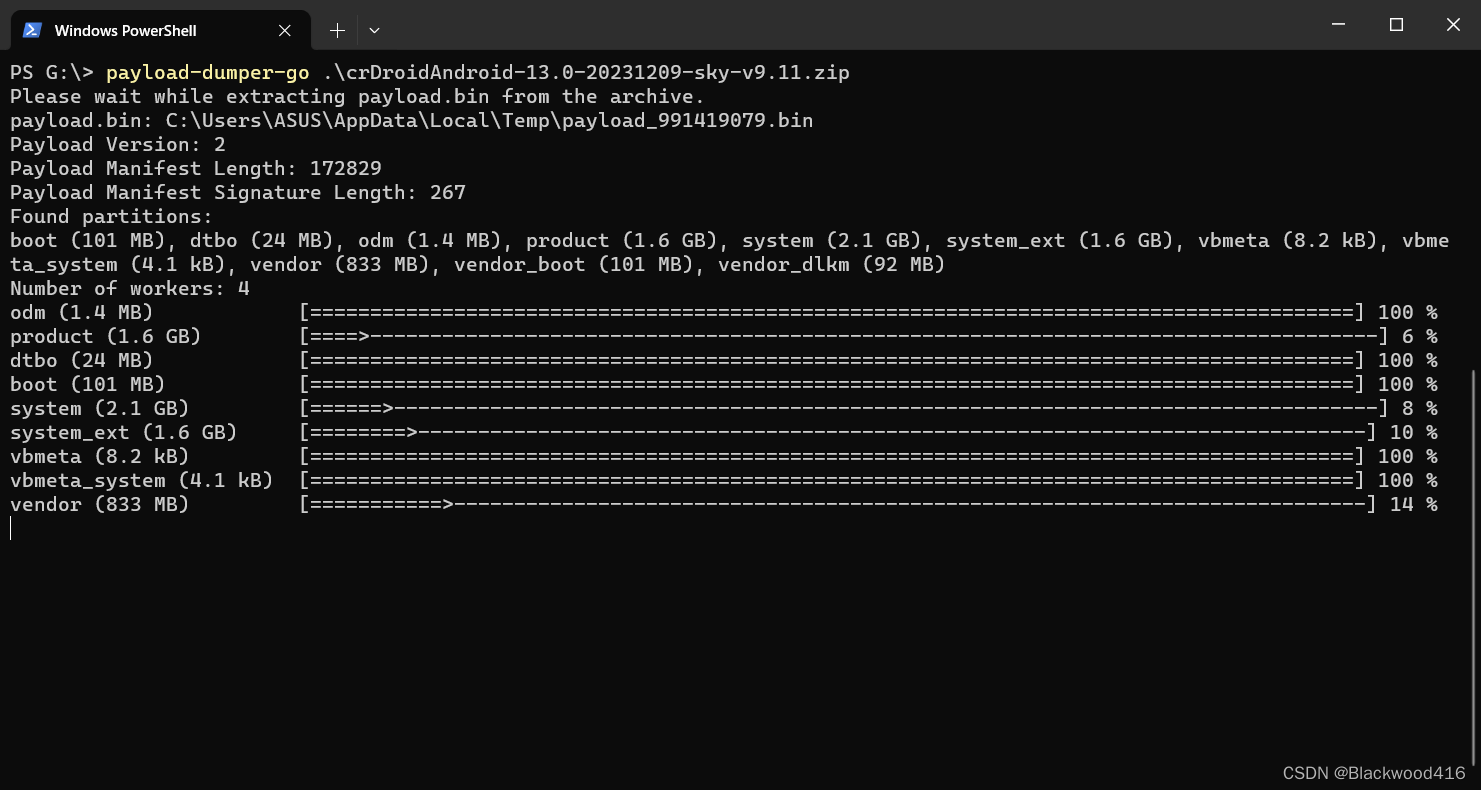Click the blinking cursor in the terminal
Viewport: 1481px width, 790px height.
tap(11, 528)
